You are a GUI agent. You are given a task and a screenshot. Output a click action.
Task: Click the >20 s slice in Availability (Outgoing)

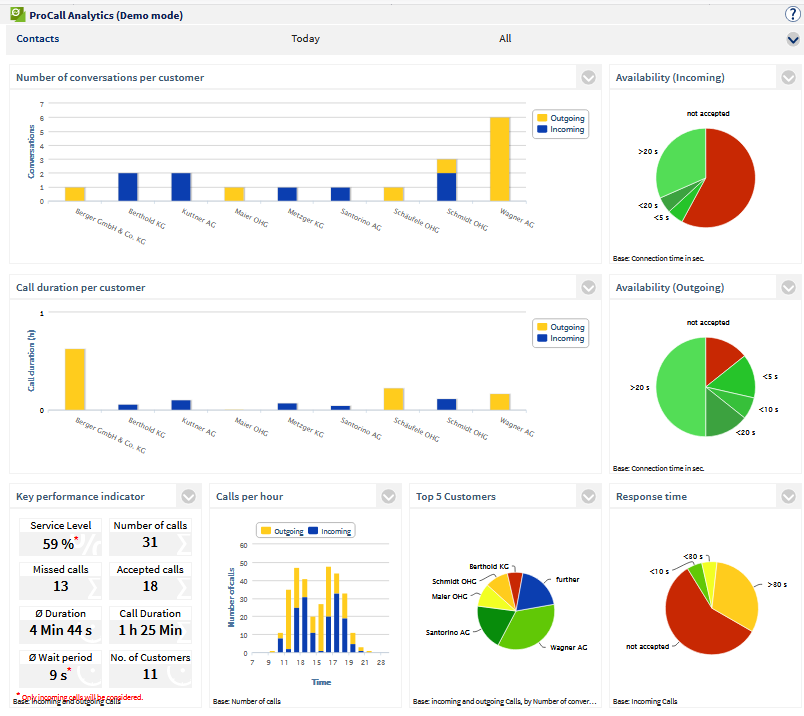click(679, 387)
